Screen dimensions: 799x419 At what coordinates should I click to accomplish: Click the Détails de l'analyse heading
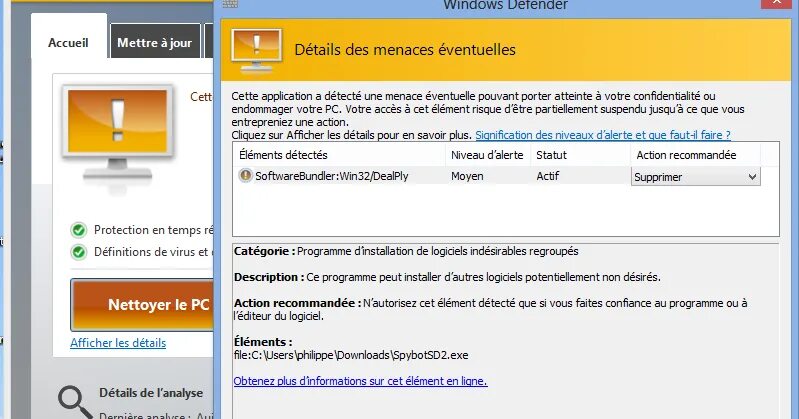tap(151, 393)
